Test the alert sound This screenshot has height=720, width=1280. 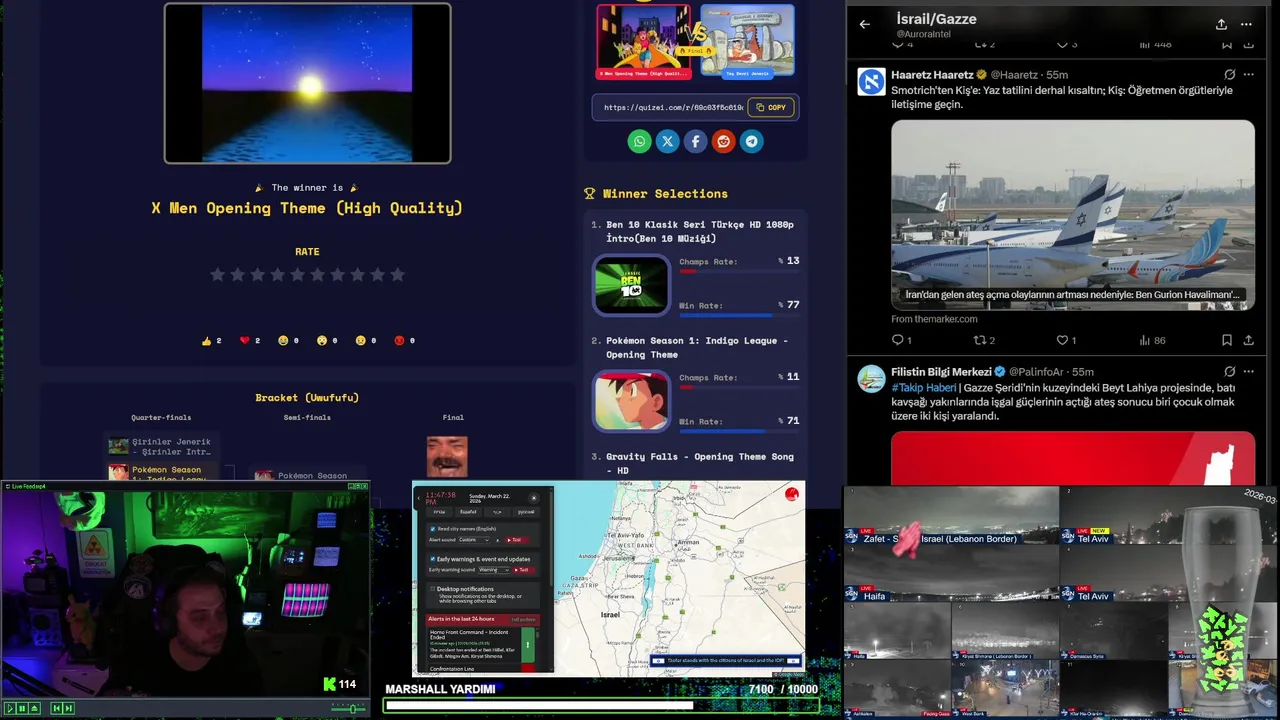coord(516,540)
